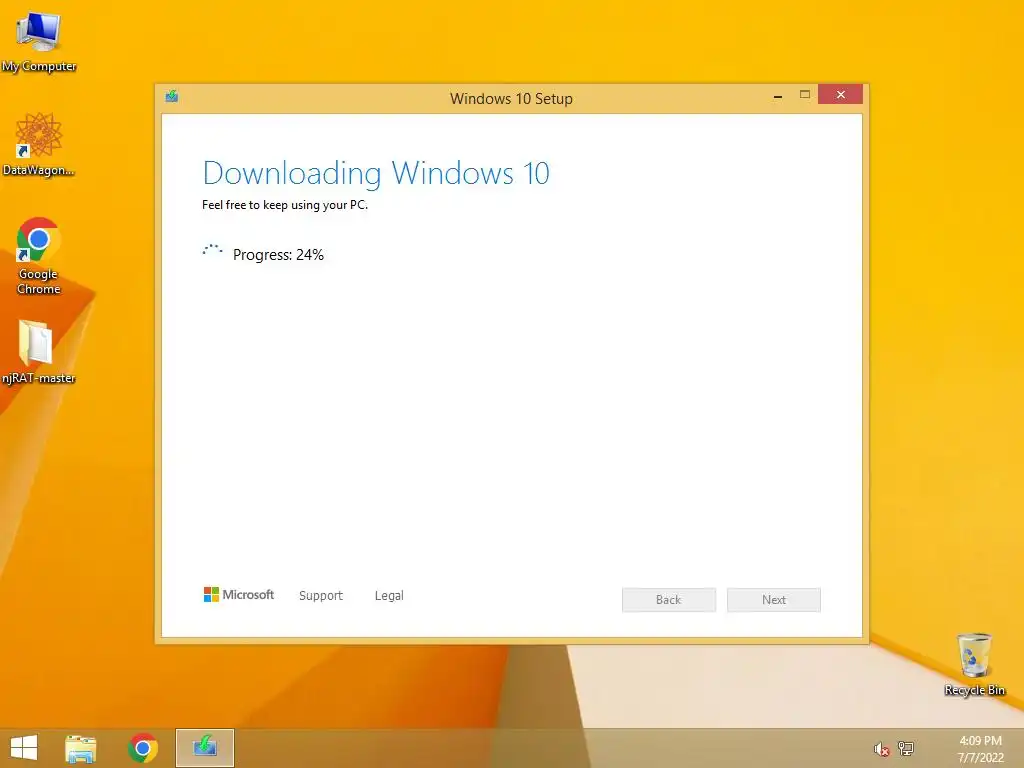Click the Microsoft logo in Setup

coord(239,594)
